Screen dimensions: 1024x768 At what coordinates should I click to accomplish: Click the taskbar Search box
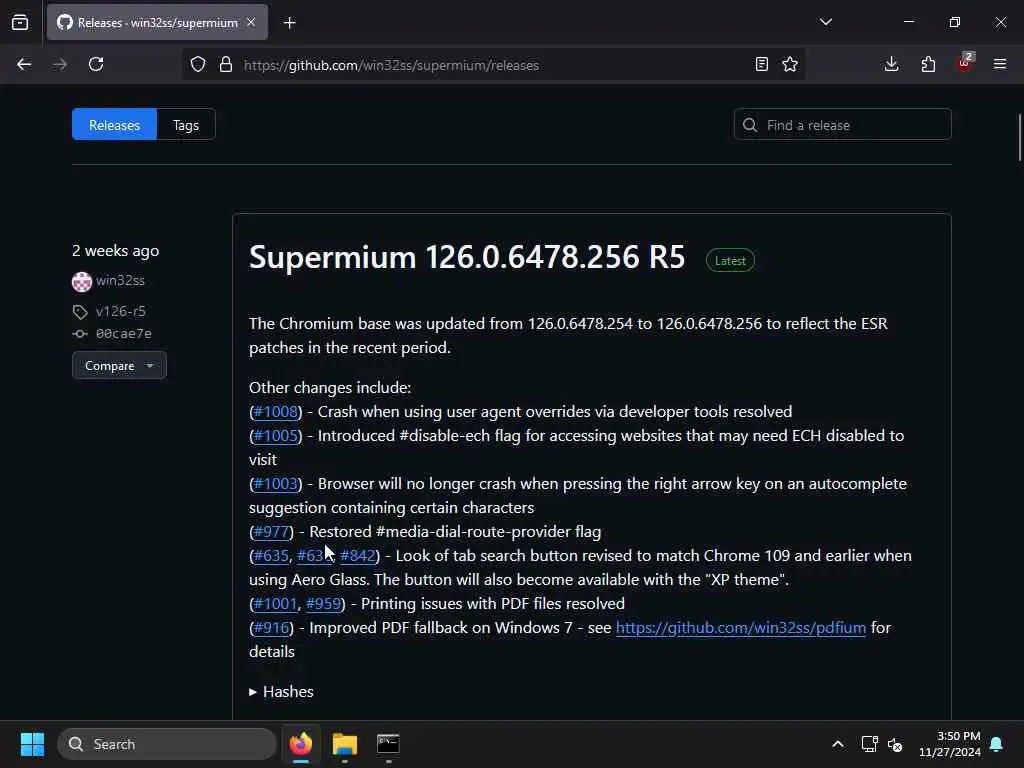pyautogui.click(x=167, y=744)
